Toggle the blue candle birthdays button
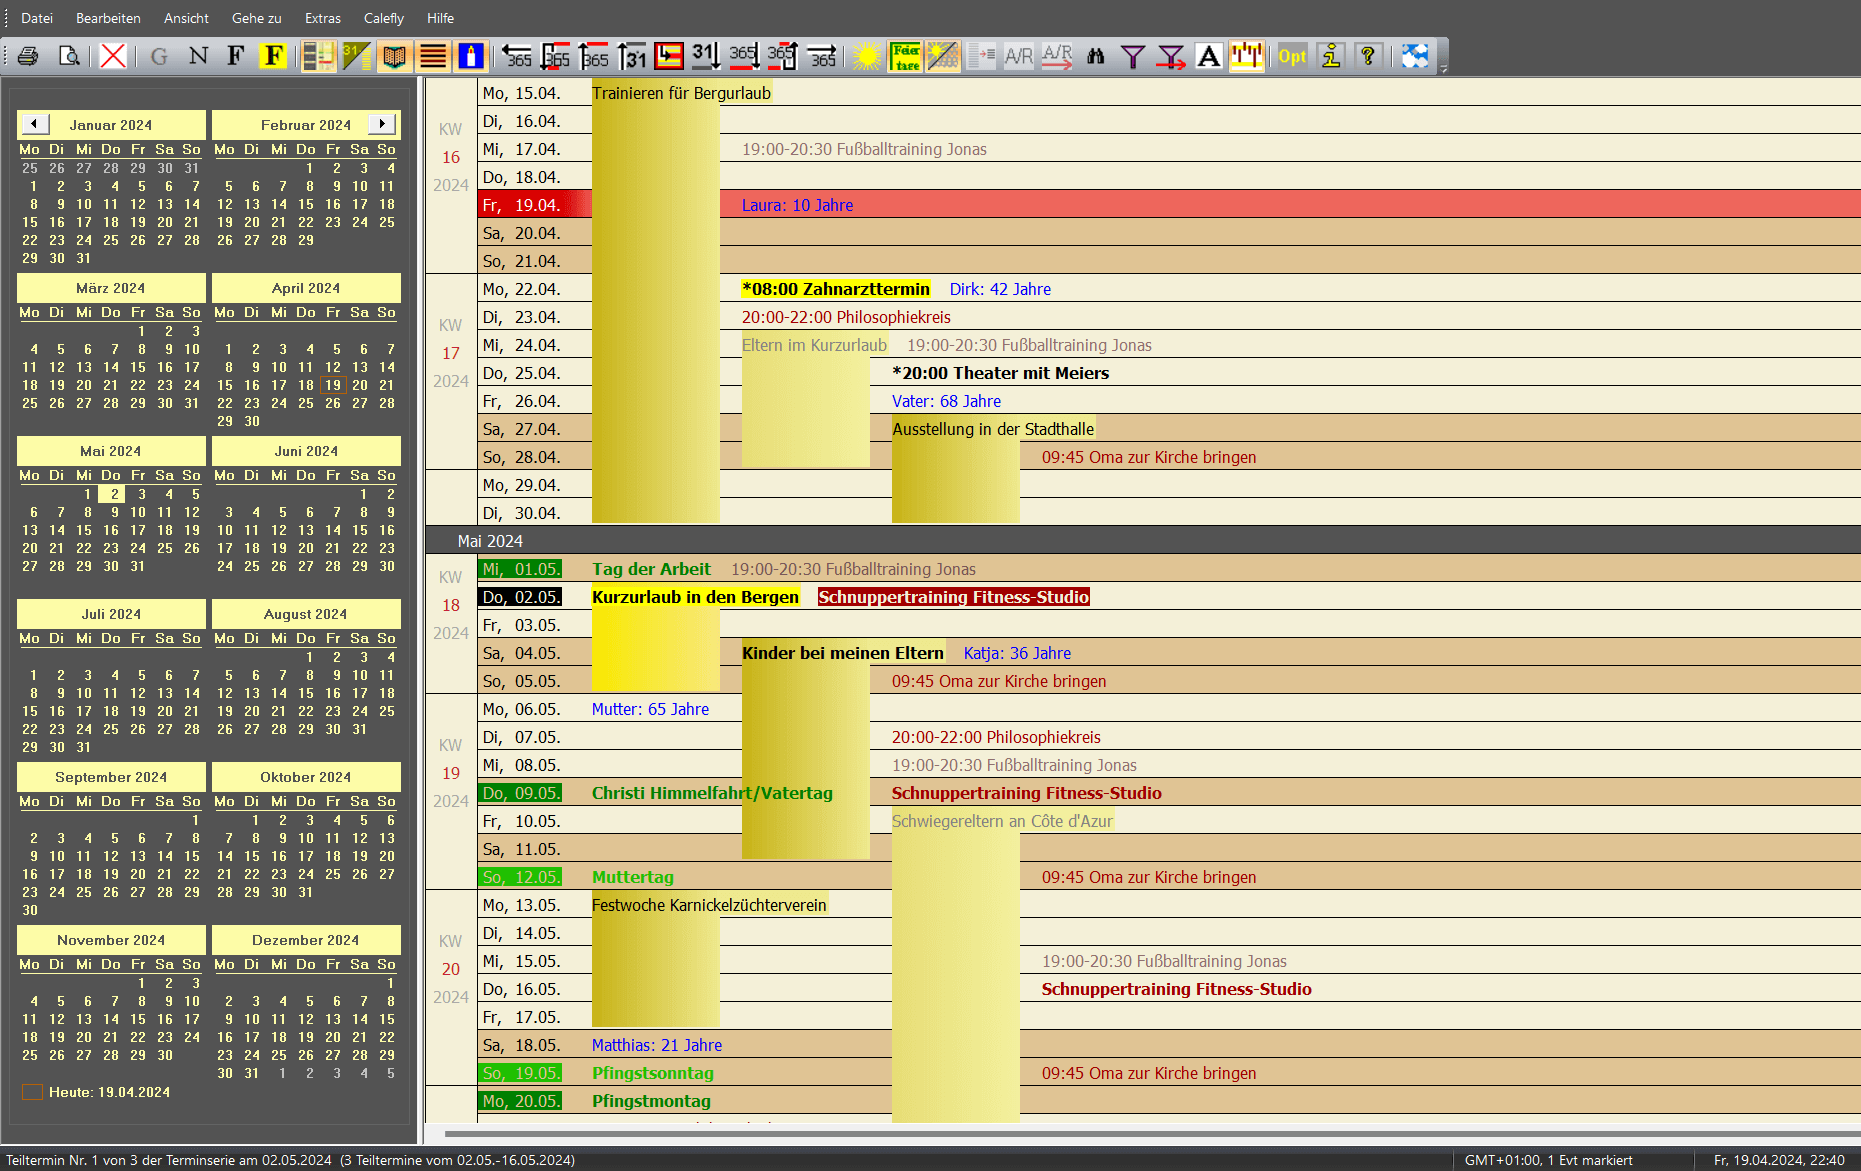 tap(470, 56)
